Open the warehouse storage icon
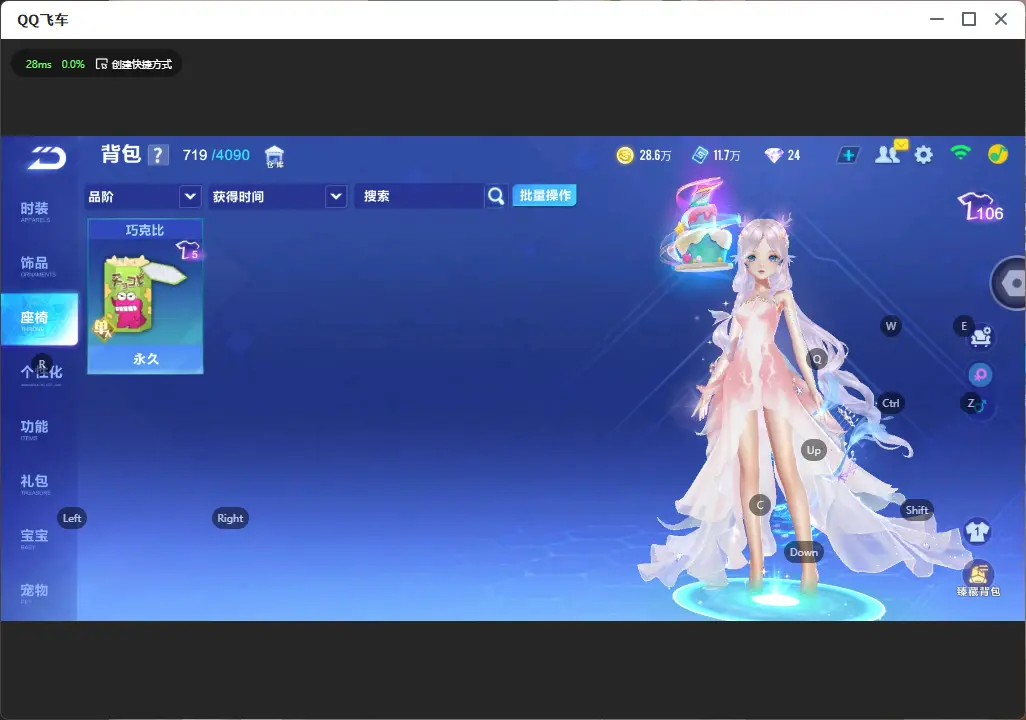 tap(274, 157)
